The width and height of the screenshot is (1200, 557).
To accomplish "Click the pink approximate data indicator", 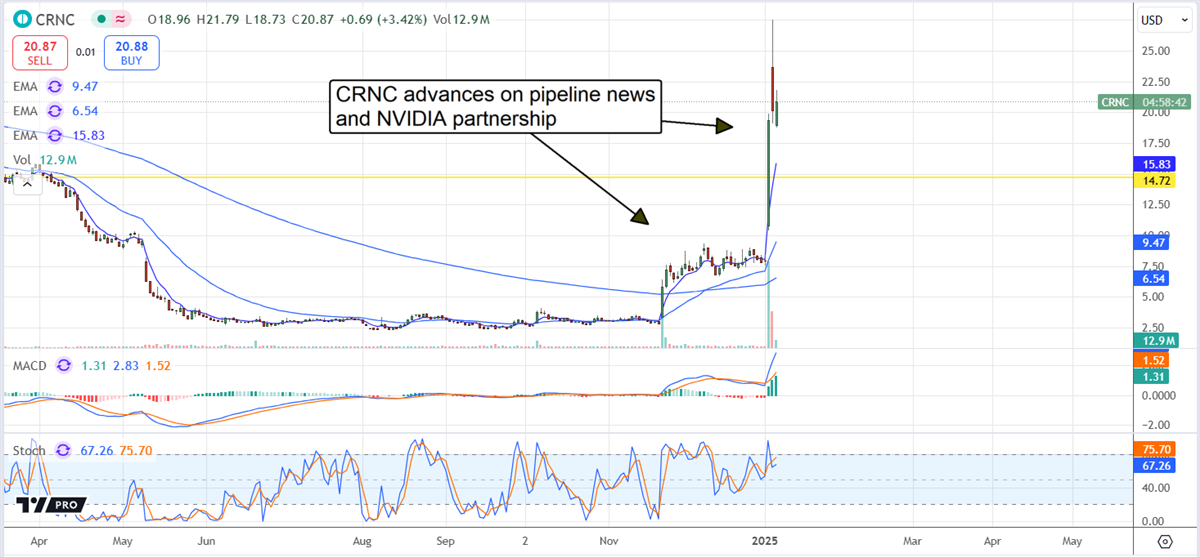I will coord(122,19).
